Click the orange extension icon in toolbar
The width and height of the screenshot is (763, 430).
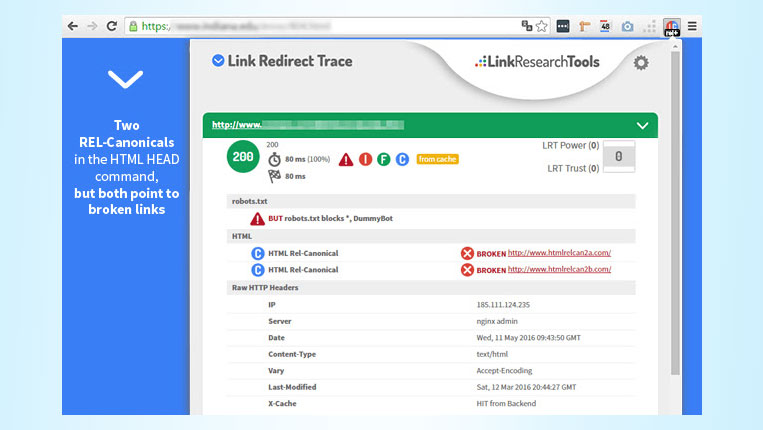pyautogui.click(x=584, y=26)
